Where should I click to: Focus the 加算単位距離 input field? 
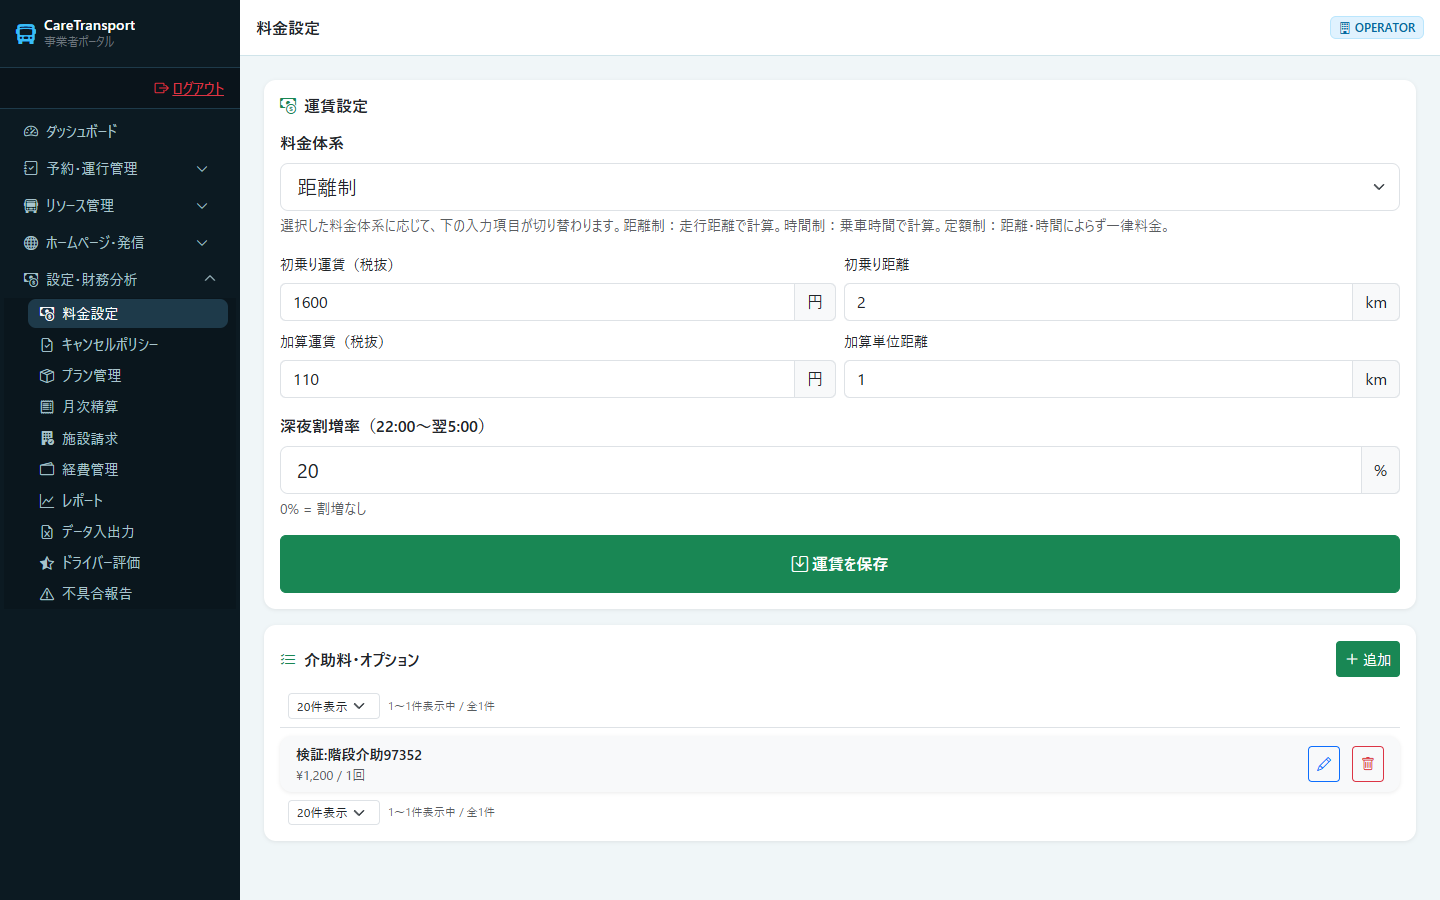(1098, 379)
